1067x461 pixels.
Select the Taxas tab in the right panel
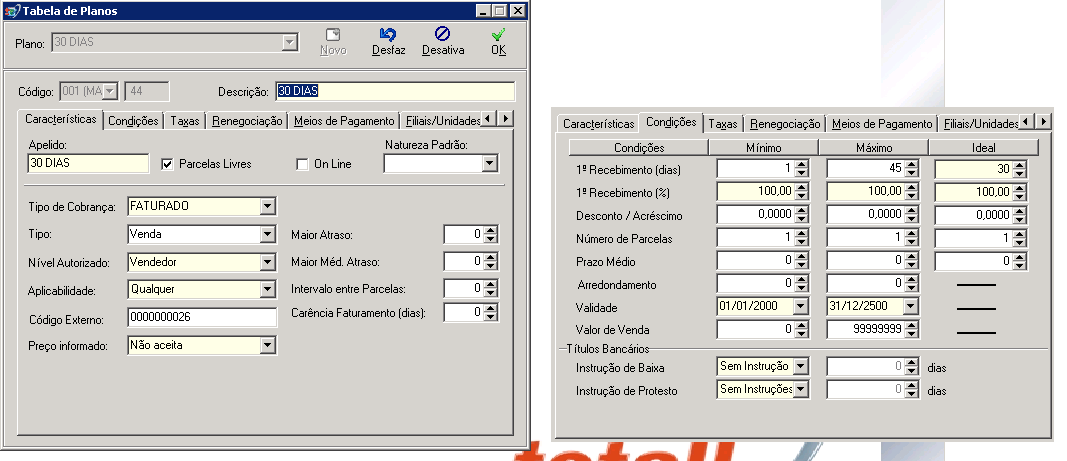click(x=722, y=124)
